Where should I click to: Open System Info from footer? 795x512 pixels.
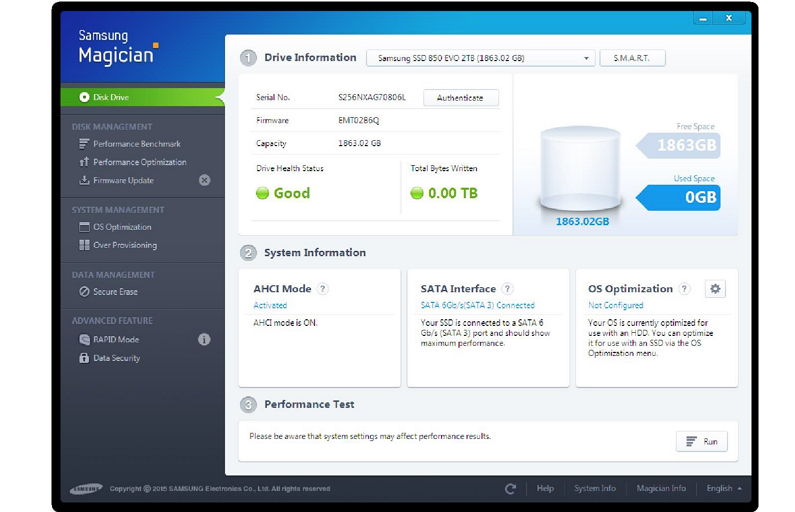coord(595,489)
